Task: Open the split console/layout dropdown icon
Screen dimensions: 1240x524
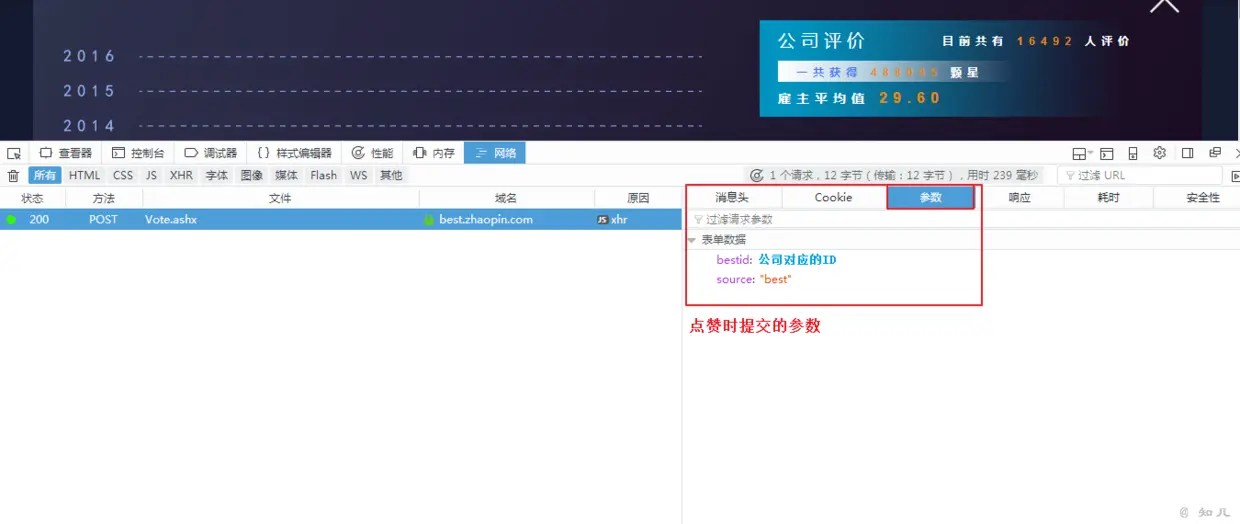Action: (1082, 153)
